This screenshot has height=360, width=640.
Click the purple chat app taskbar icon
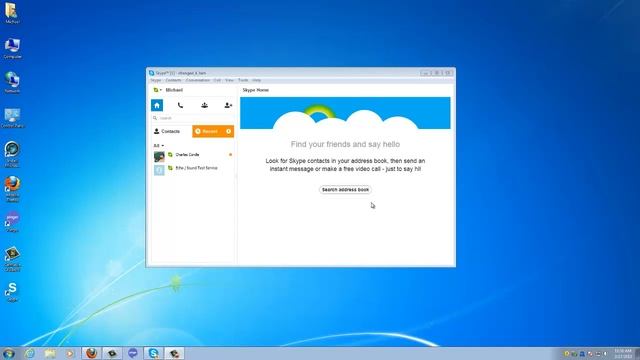tap(133, 353)
